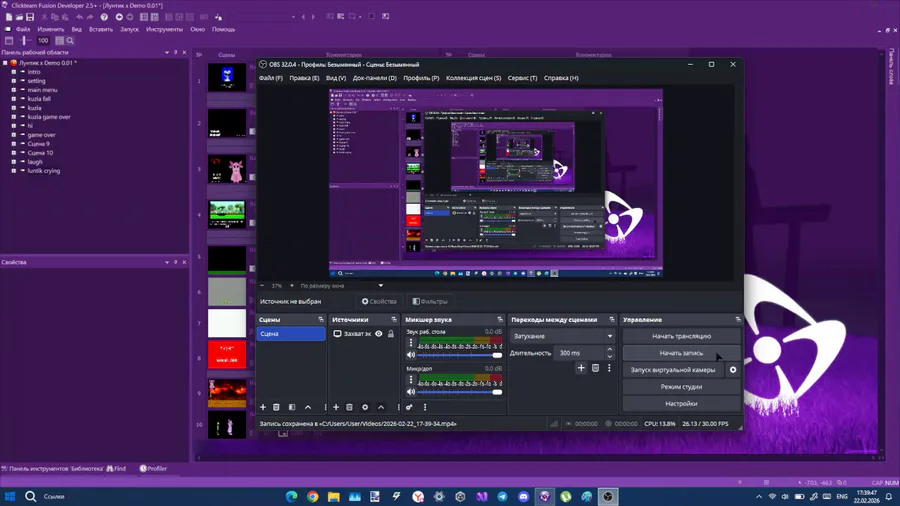This screenshot has height=506, width=900.
Task: Open OBS "Файл (F)" menu
Action: (270, 78)
